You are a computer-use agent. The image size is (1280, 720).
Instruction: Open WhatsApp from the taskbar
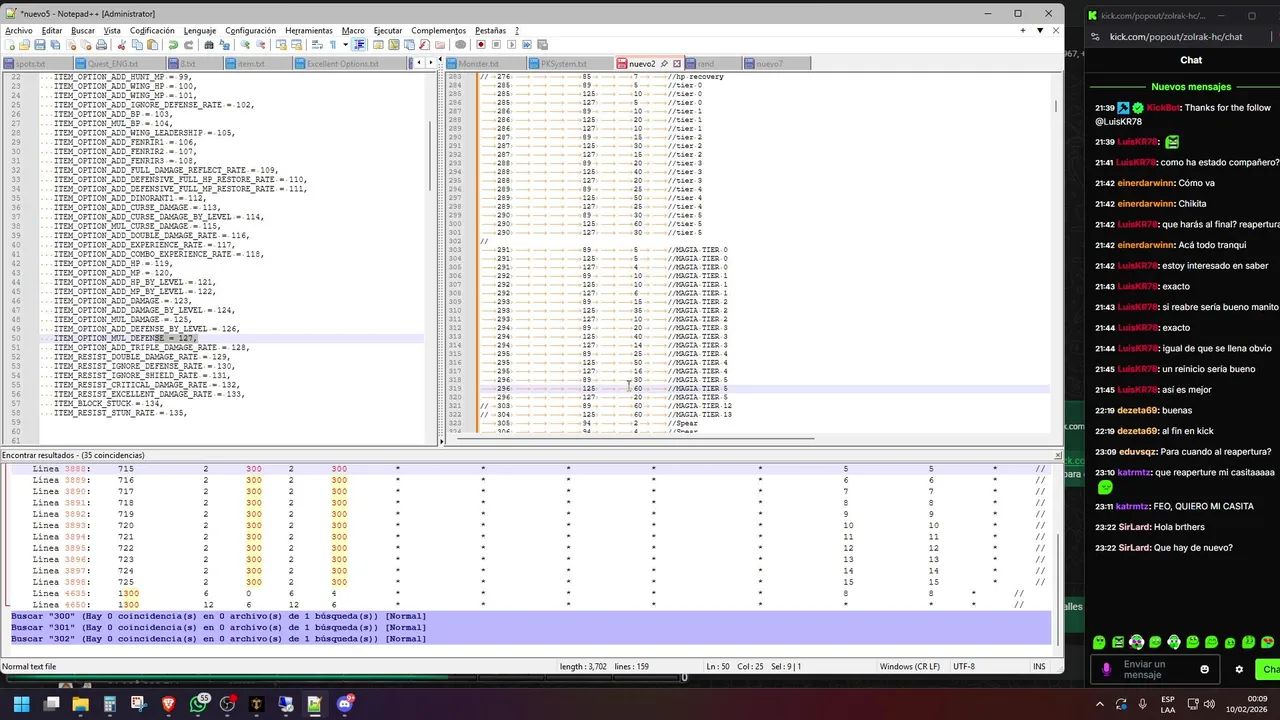point(198,704)
